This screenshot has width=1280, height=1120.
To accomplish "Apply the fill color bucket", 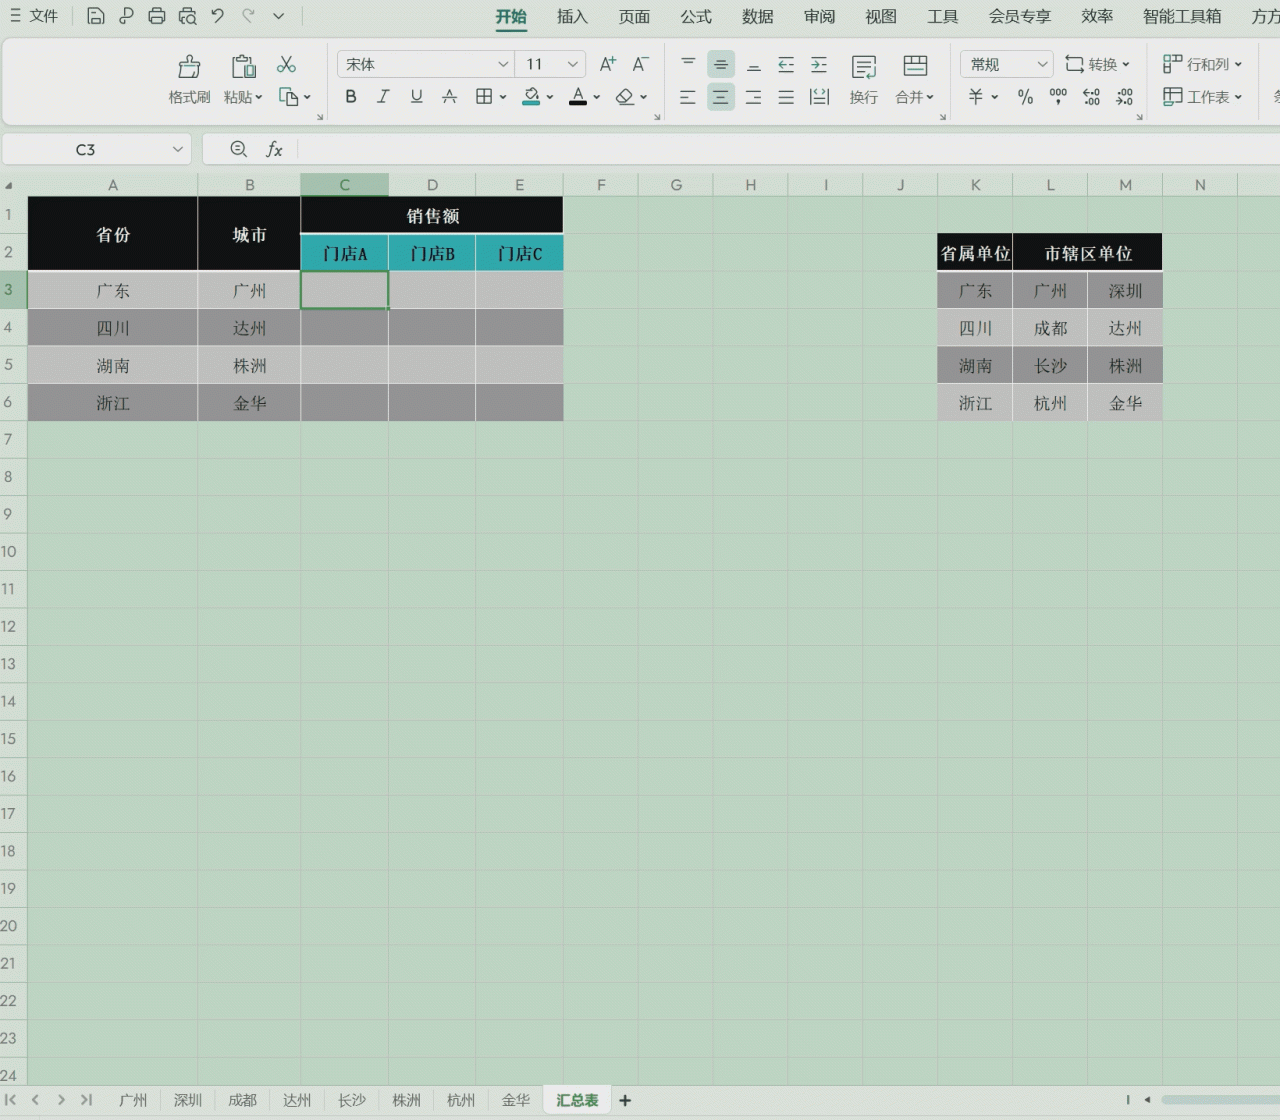I will (532, 97).
